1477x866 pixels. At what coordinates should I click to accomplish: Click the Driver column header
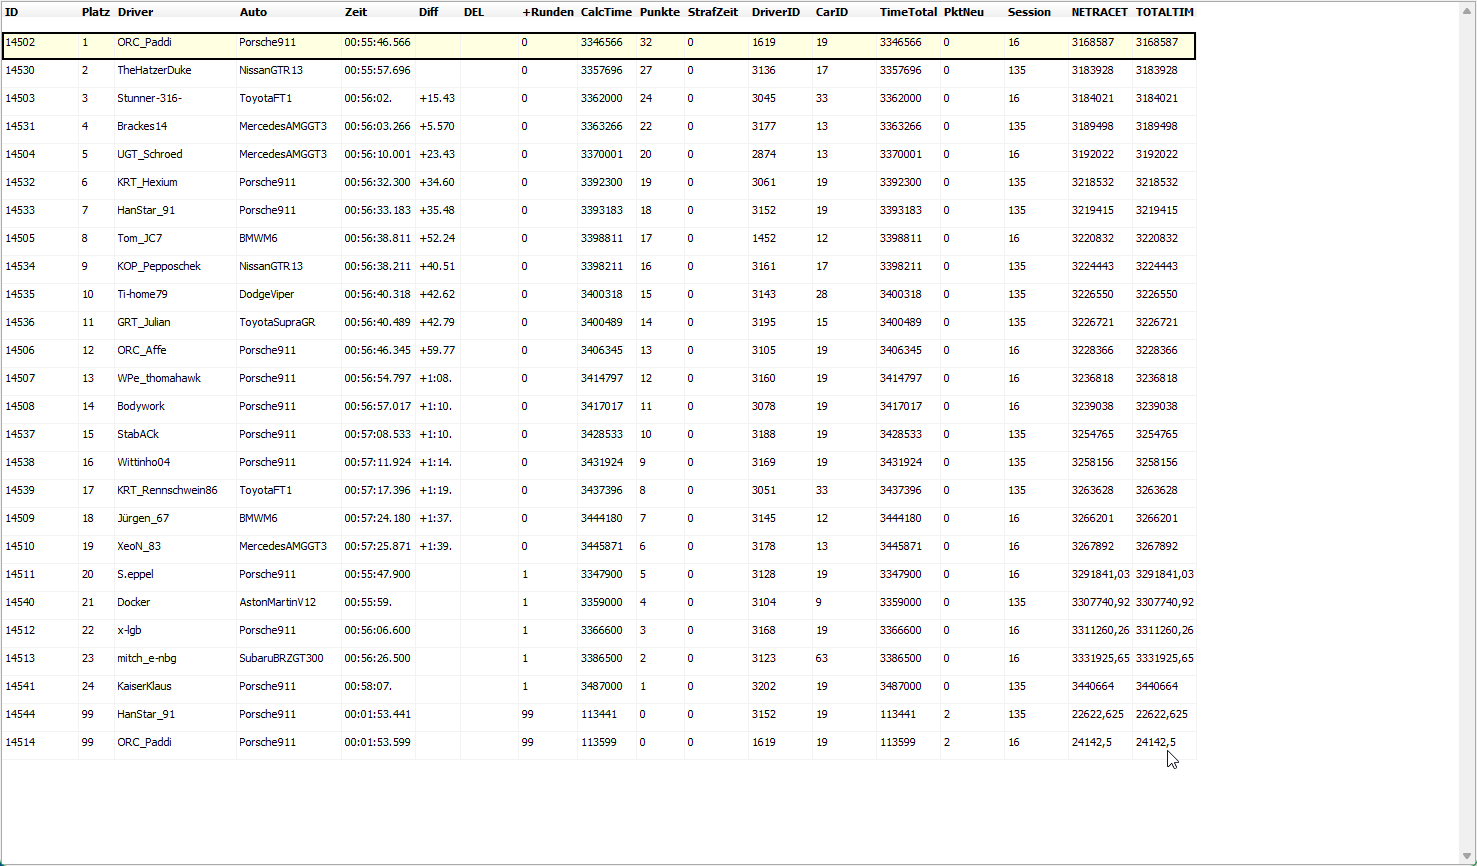136,12
